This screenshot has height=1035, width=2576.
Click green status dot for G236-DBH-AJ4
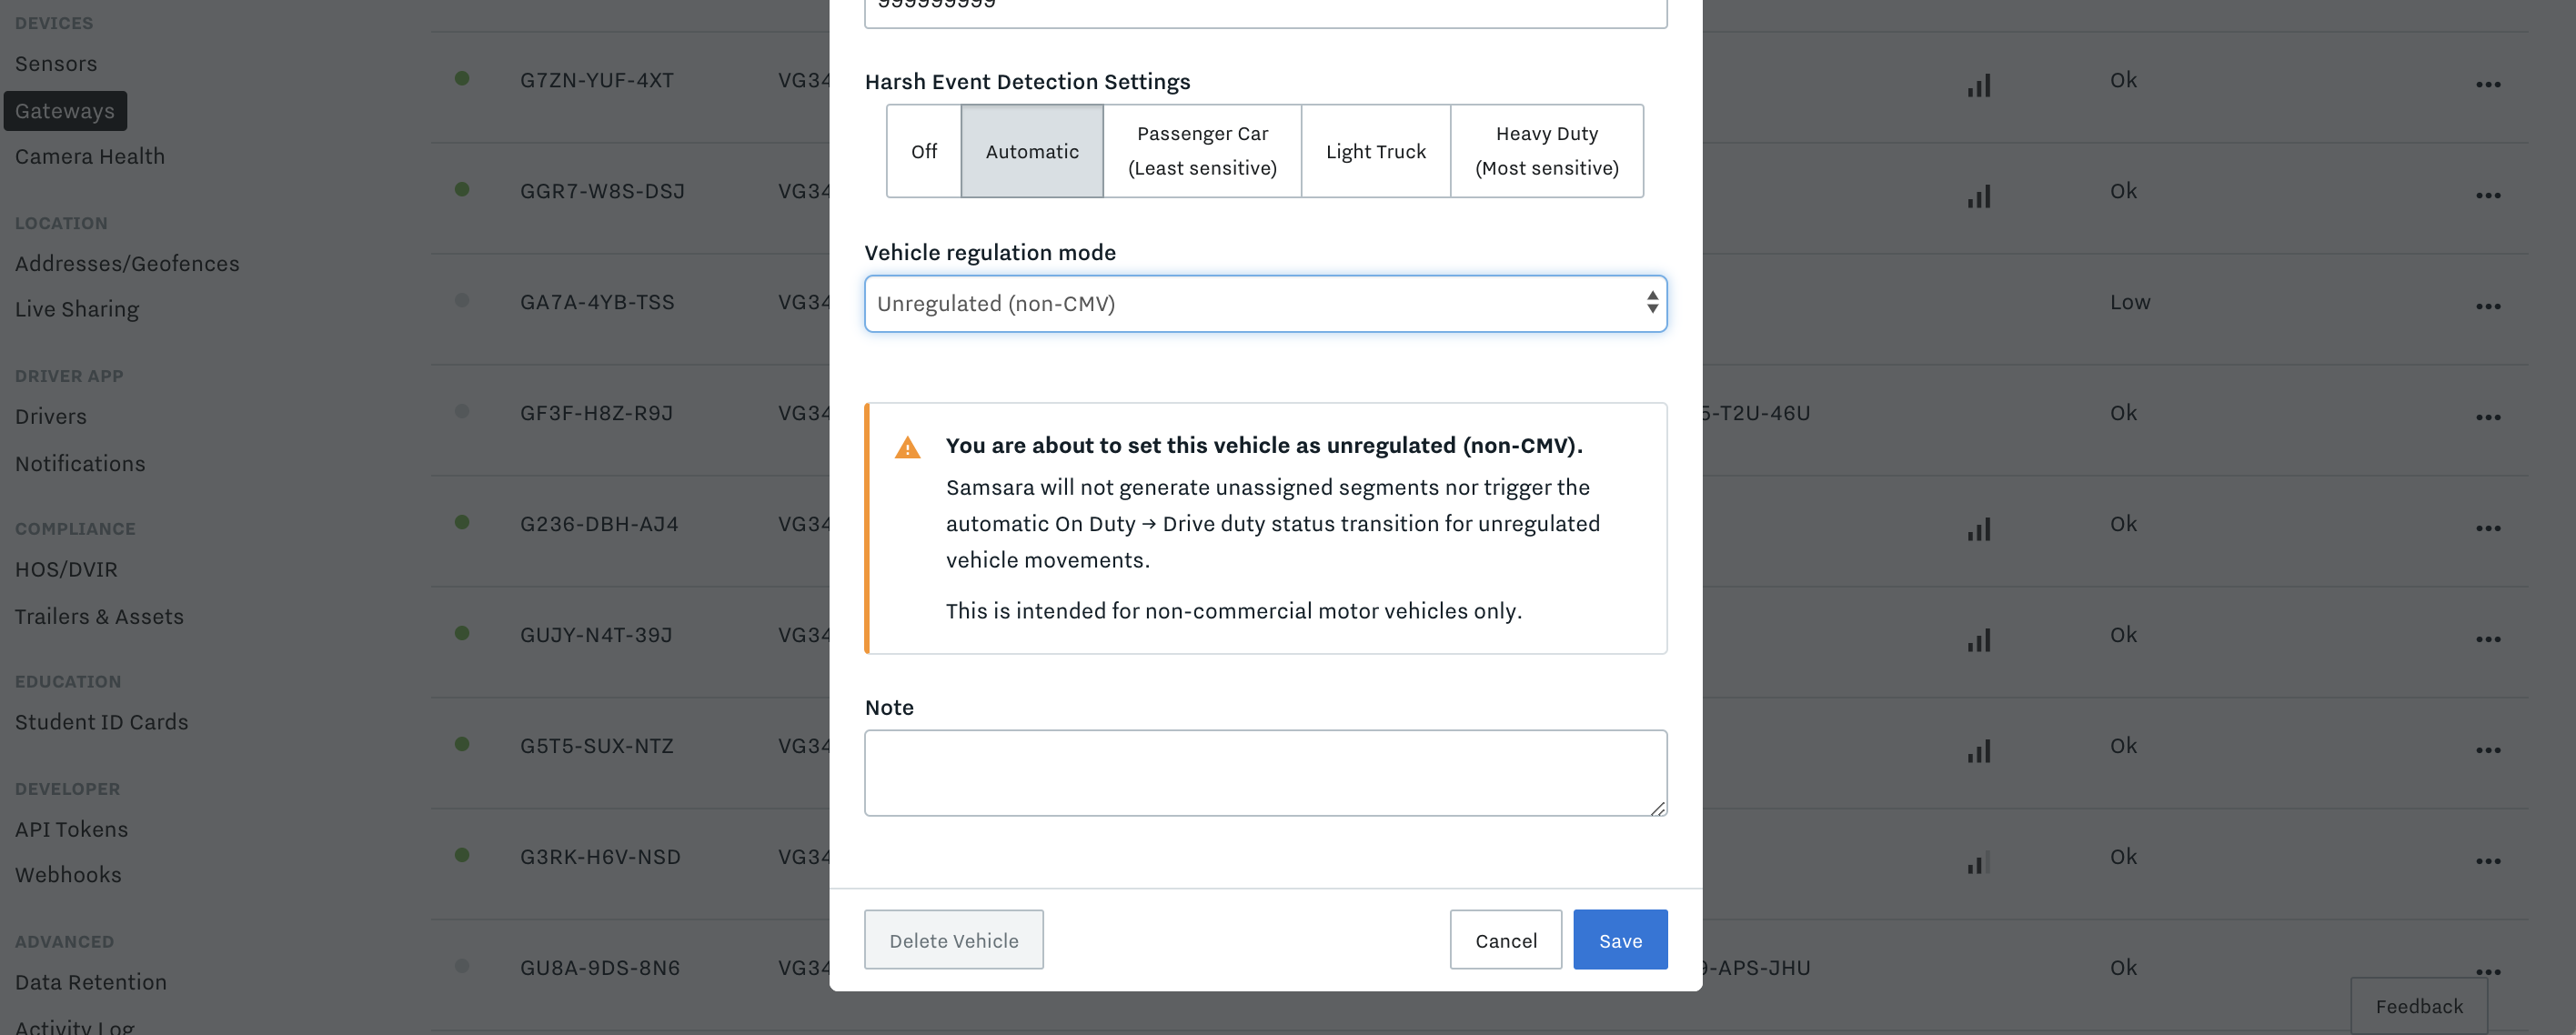coord(462,522)
